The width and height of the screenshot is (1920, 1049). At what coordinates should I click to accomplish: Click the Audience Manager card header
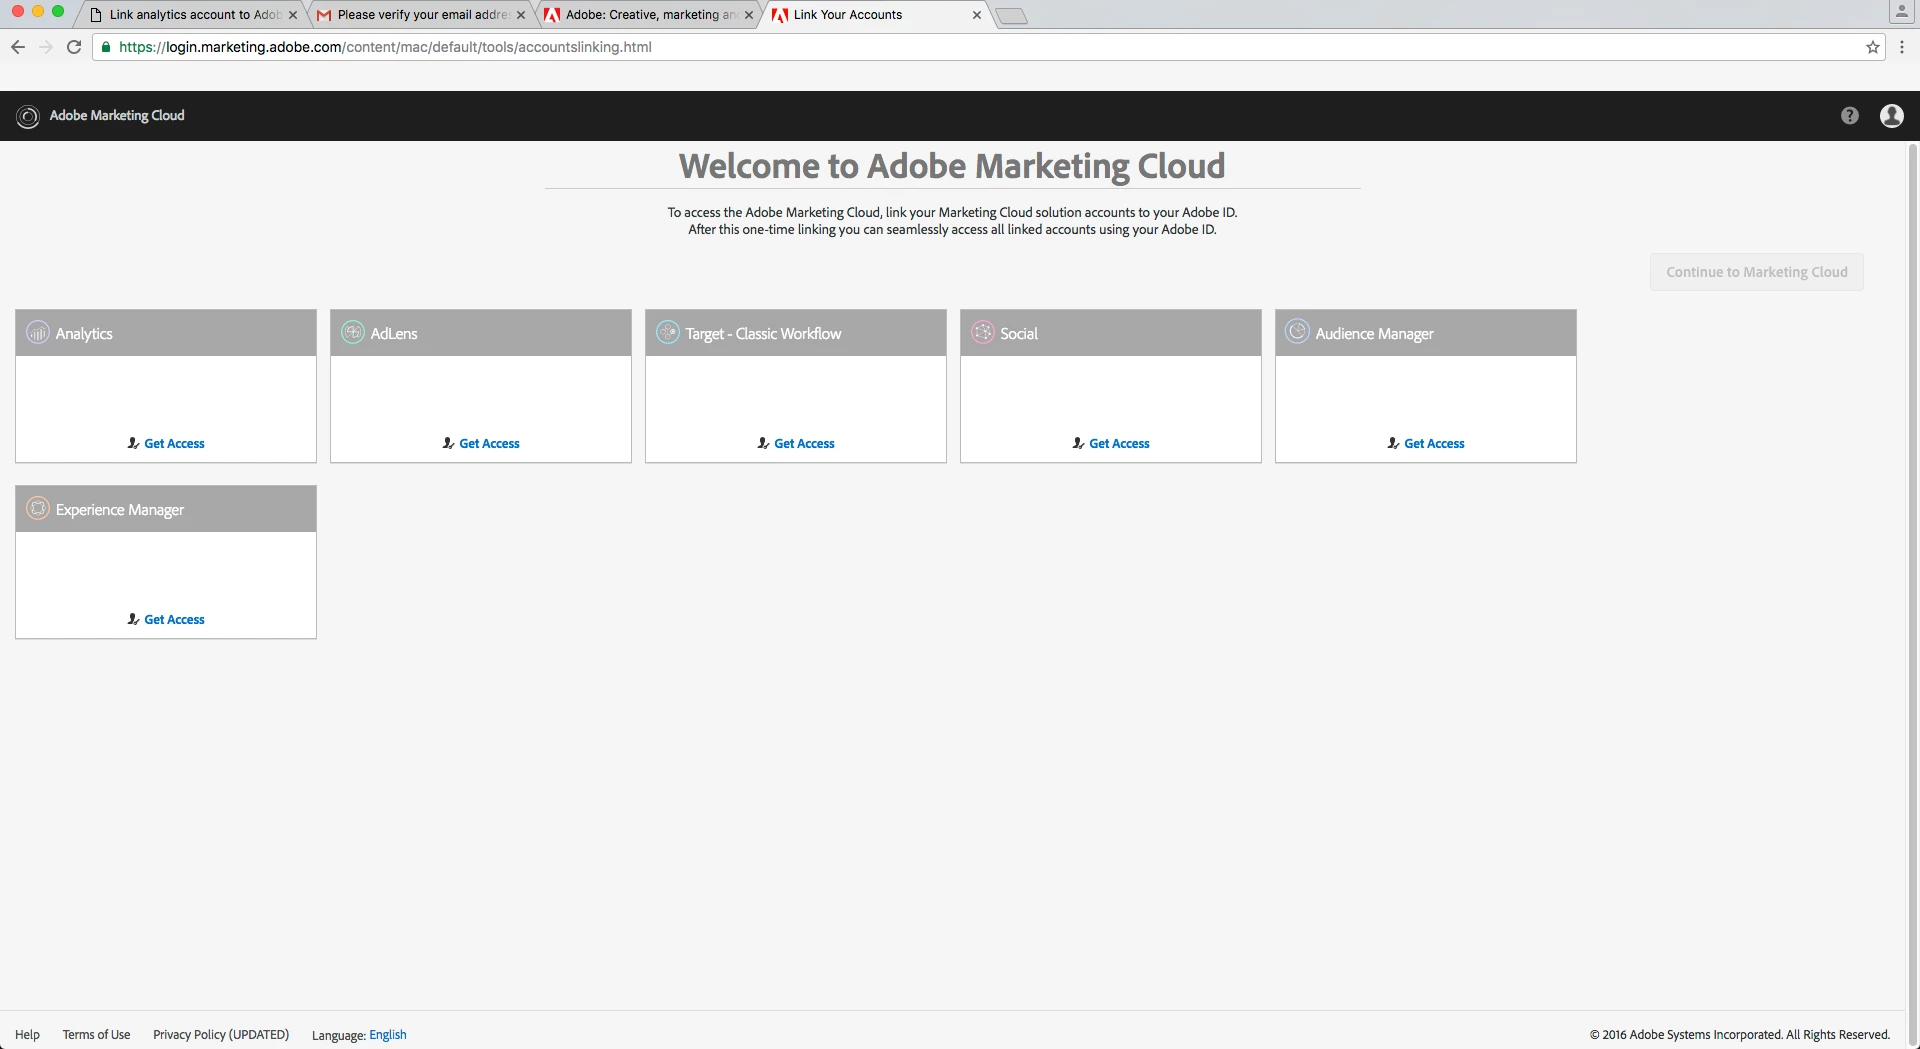1426,333
